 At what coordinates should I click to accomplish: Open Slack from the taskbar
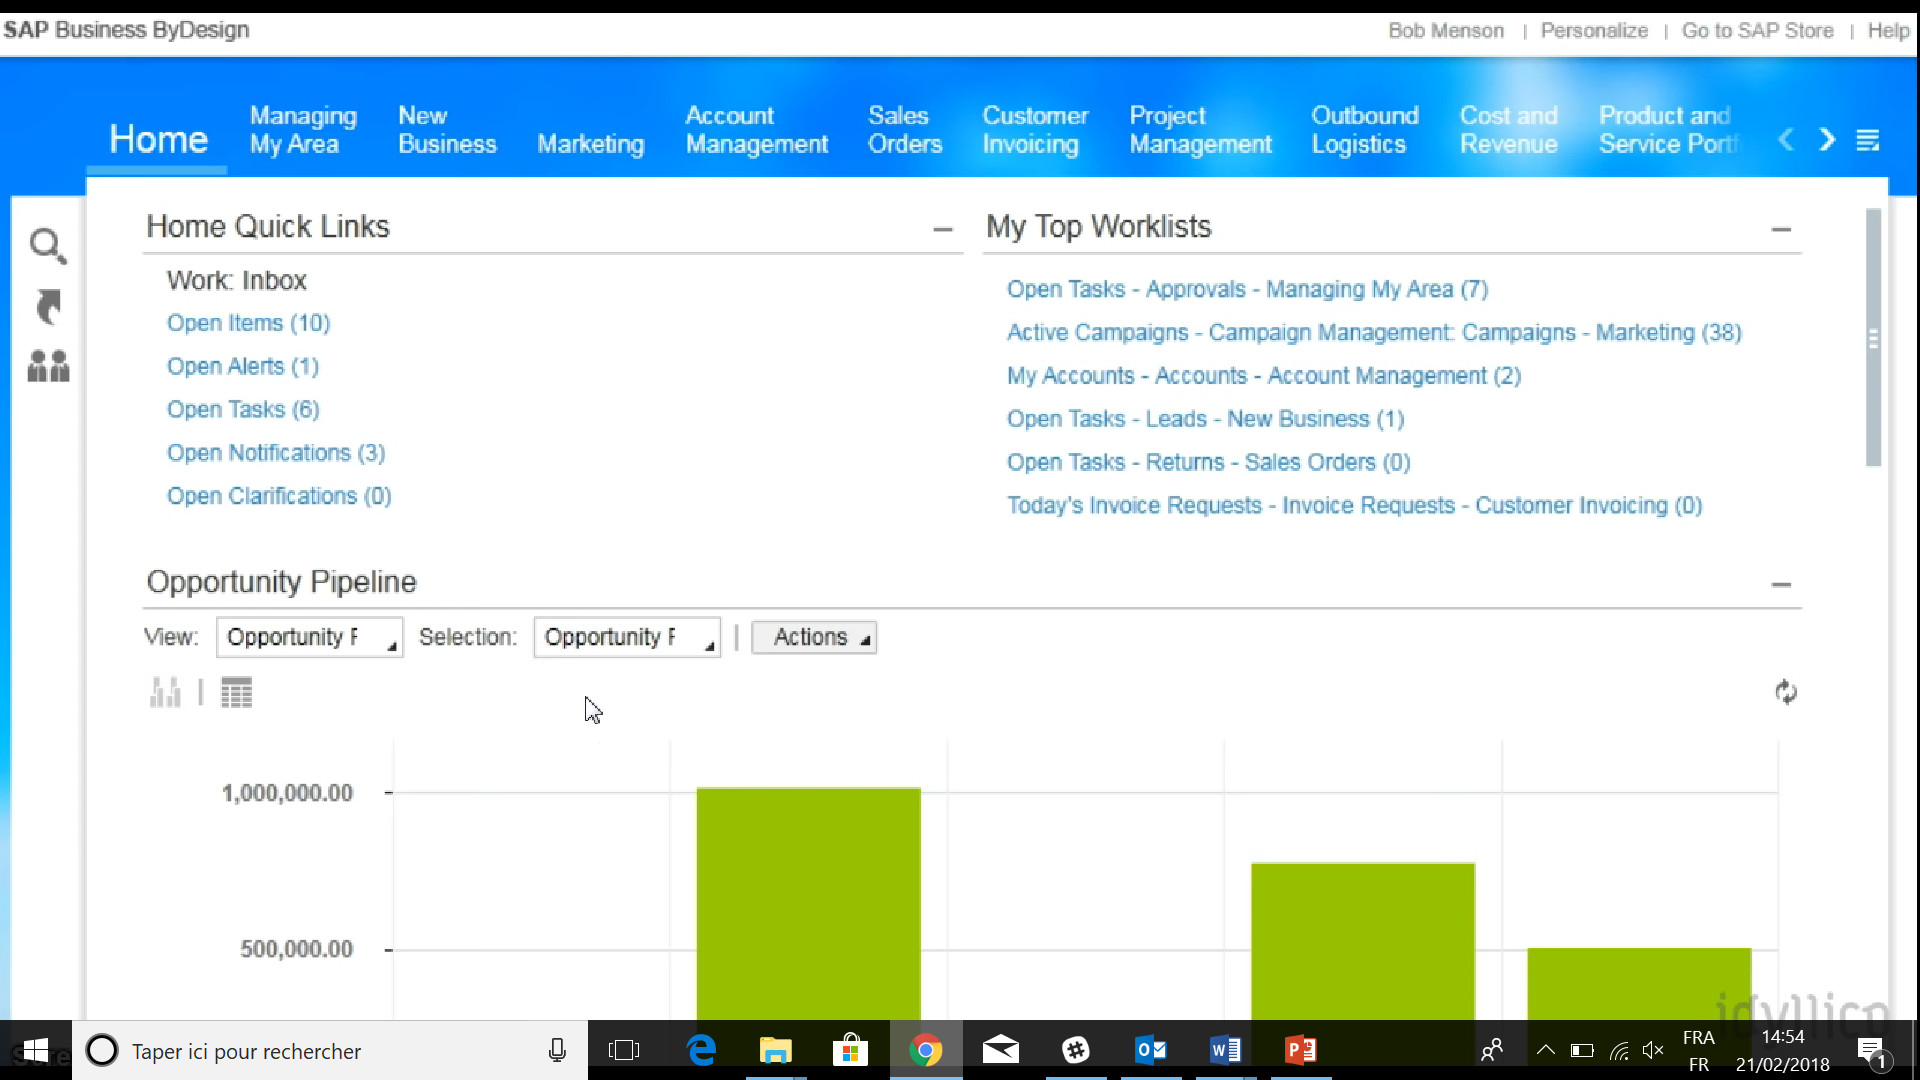1076,1050
